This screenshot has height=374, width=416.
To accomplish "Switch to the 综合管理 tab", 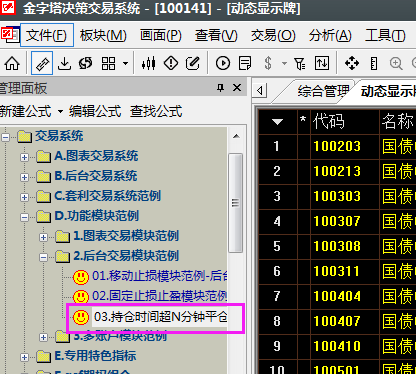I will [323, 91].
